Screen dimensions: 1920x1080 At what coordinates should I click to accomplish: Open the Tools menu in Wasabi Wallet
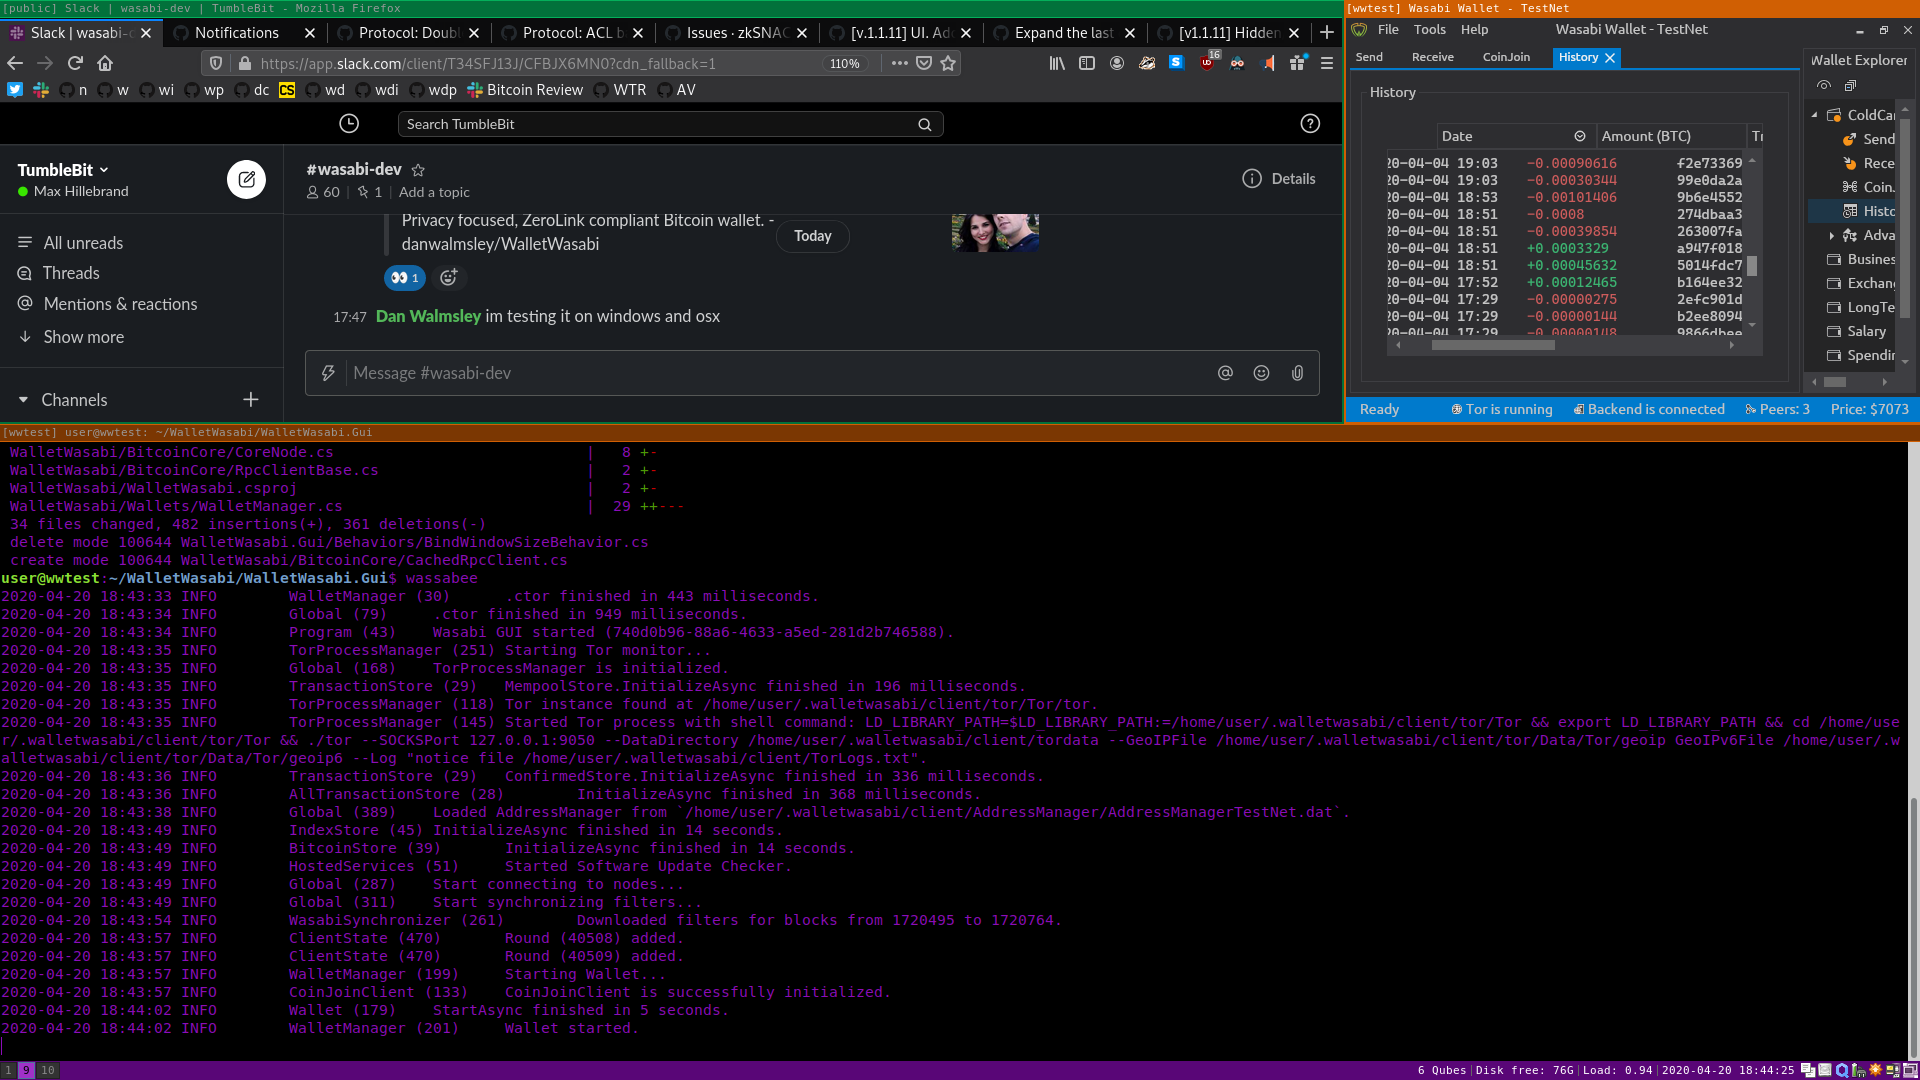coord(1428,29)
